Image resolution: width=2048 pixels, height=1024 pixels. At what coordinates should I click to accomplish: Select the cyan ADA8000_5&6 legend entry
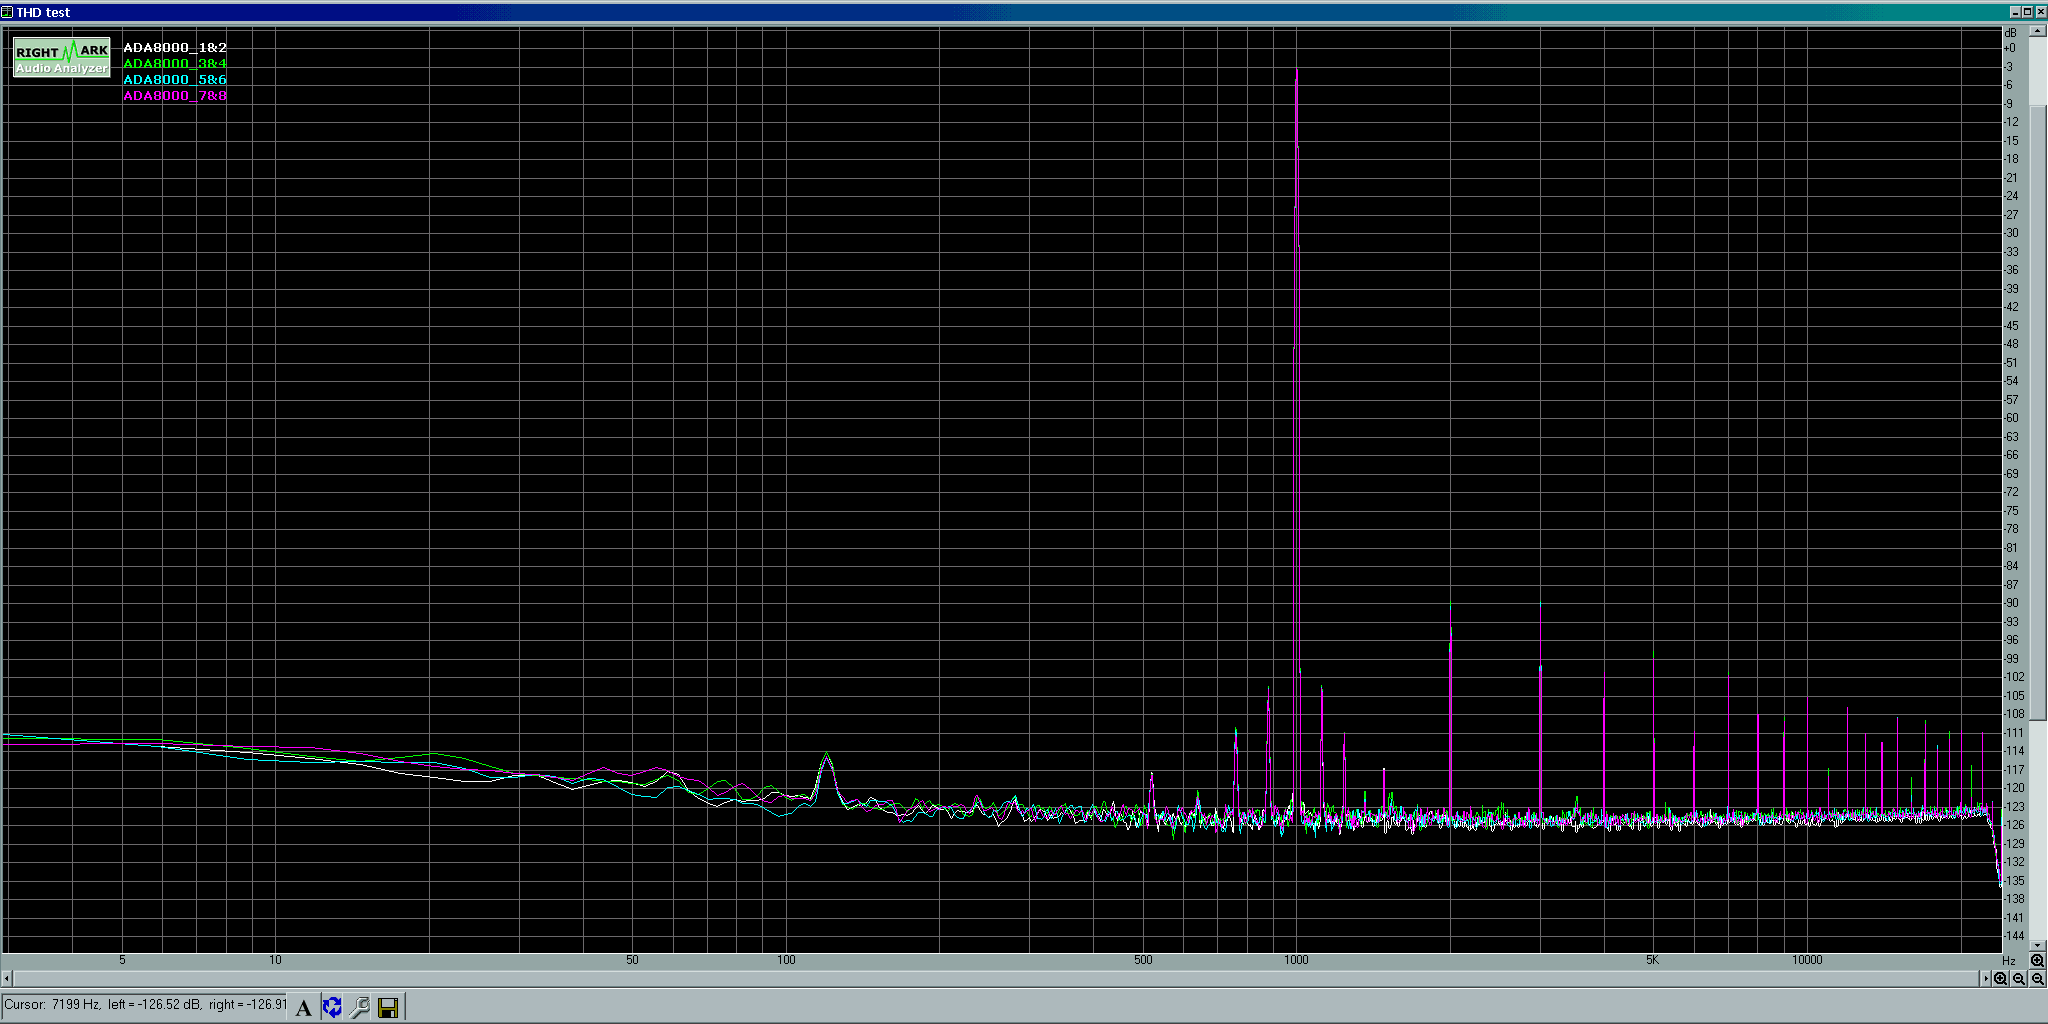[175, 79]
